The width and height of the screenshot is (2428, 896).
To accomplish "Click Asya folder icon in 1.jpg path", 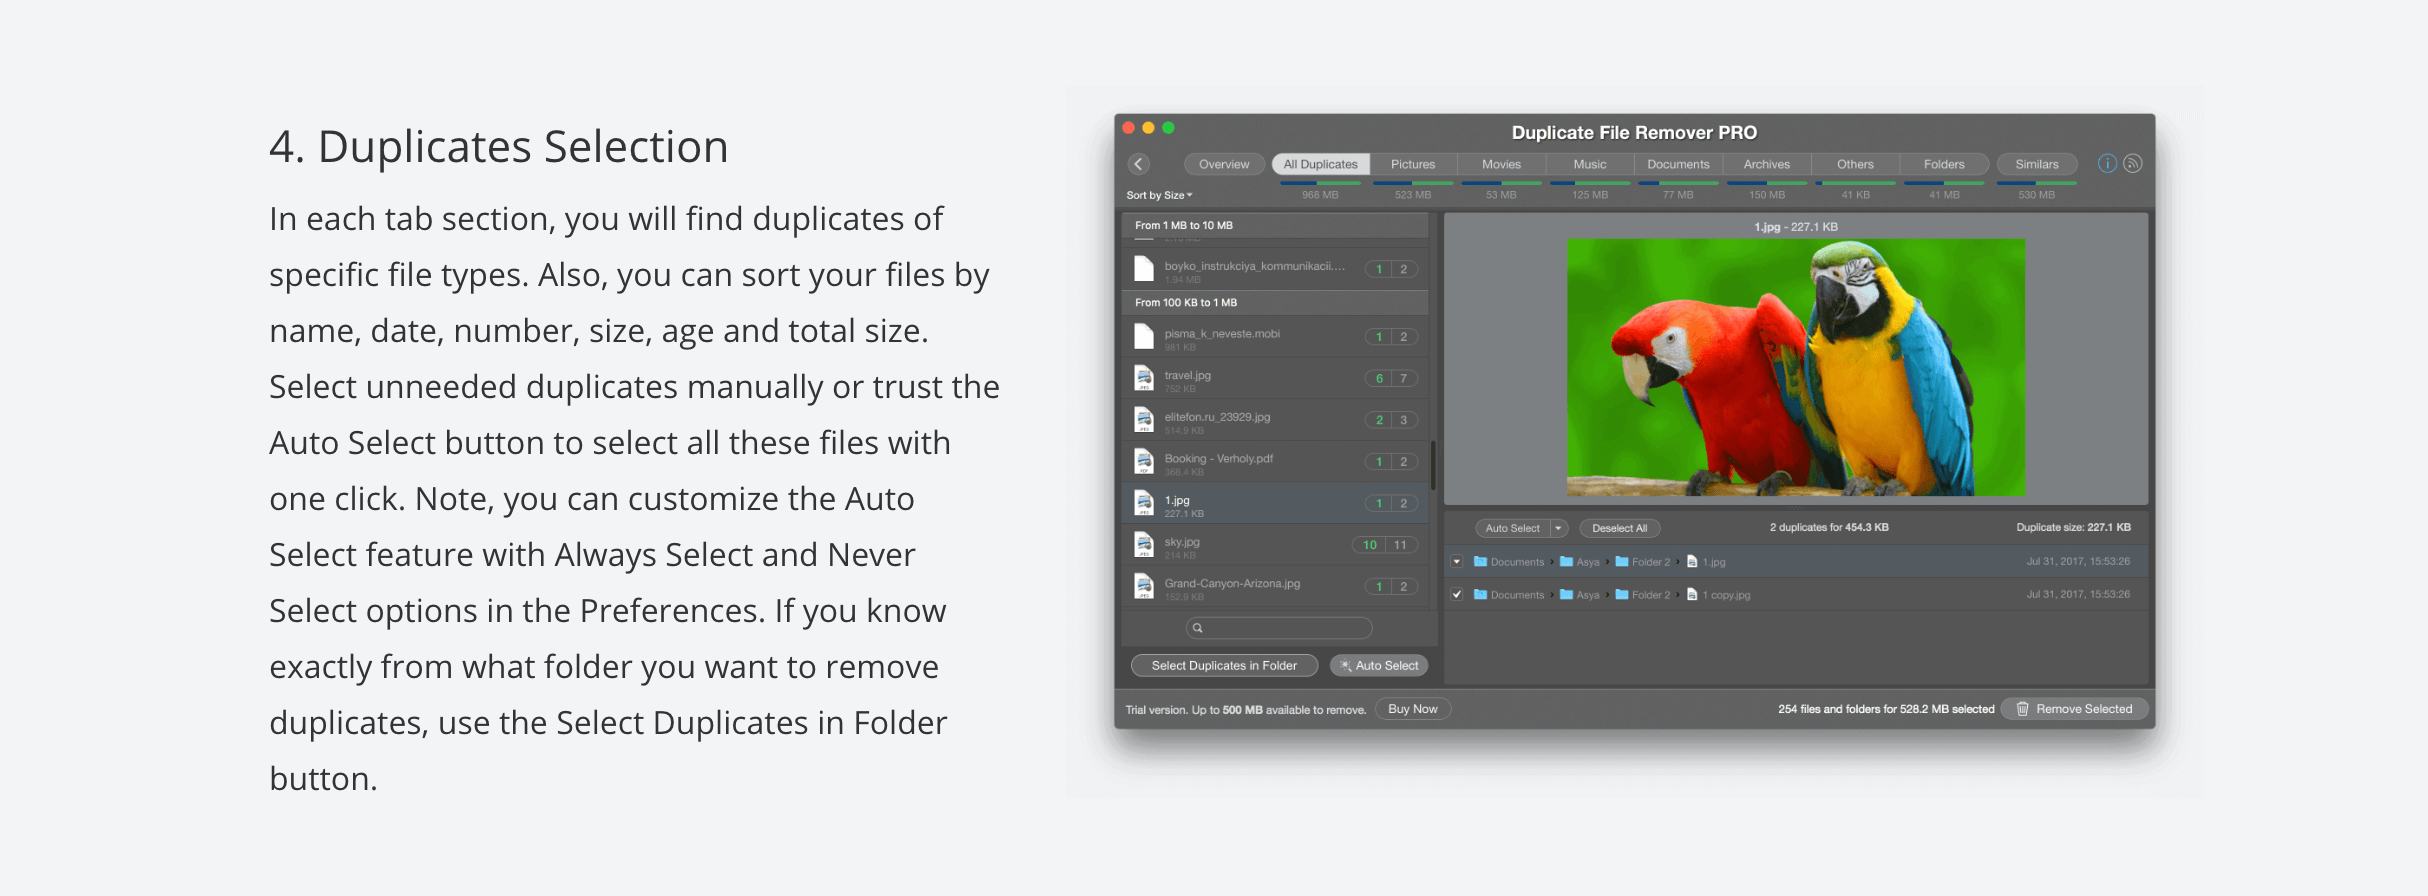I will [1567, 562].
